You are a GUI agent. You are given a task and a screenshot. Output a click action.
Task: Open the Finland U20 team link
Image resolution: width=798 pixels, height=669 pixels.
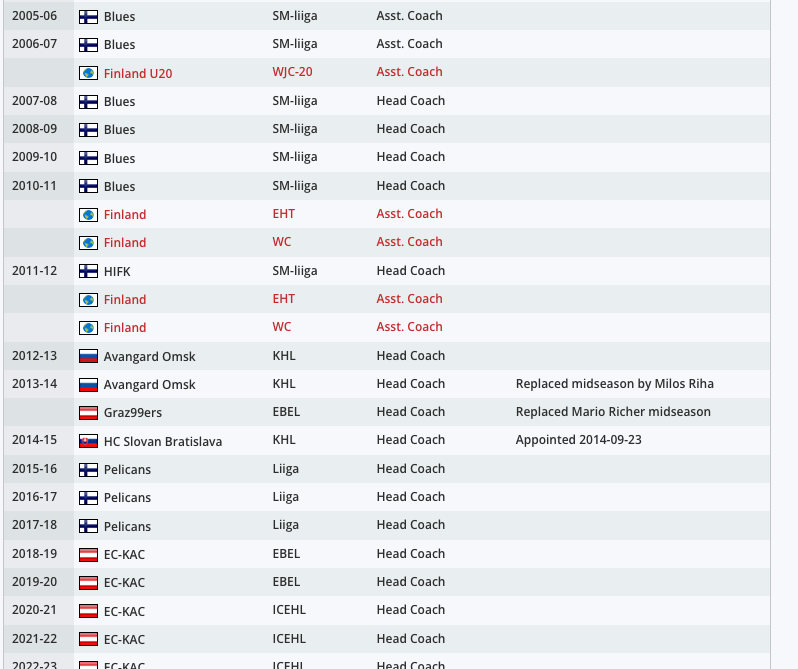tap(138, 73)
